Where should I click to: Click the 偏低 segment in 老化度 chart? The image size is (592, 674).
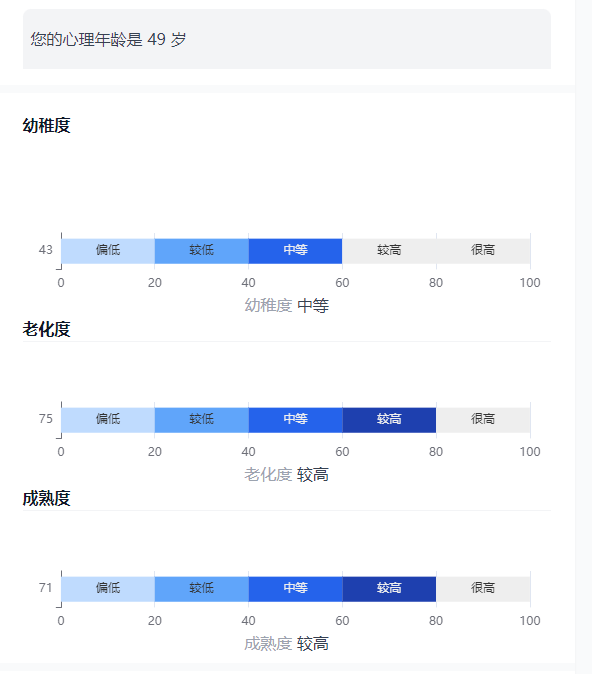coord(108,420)
